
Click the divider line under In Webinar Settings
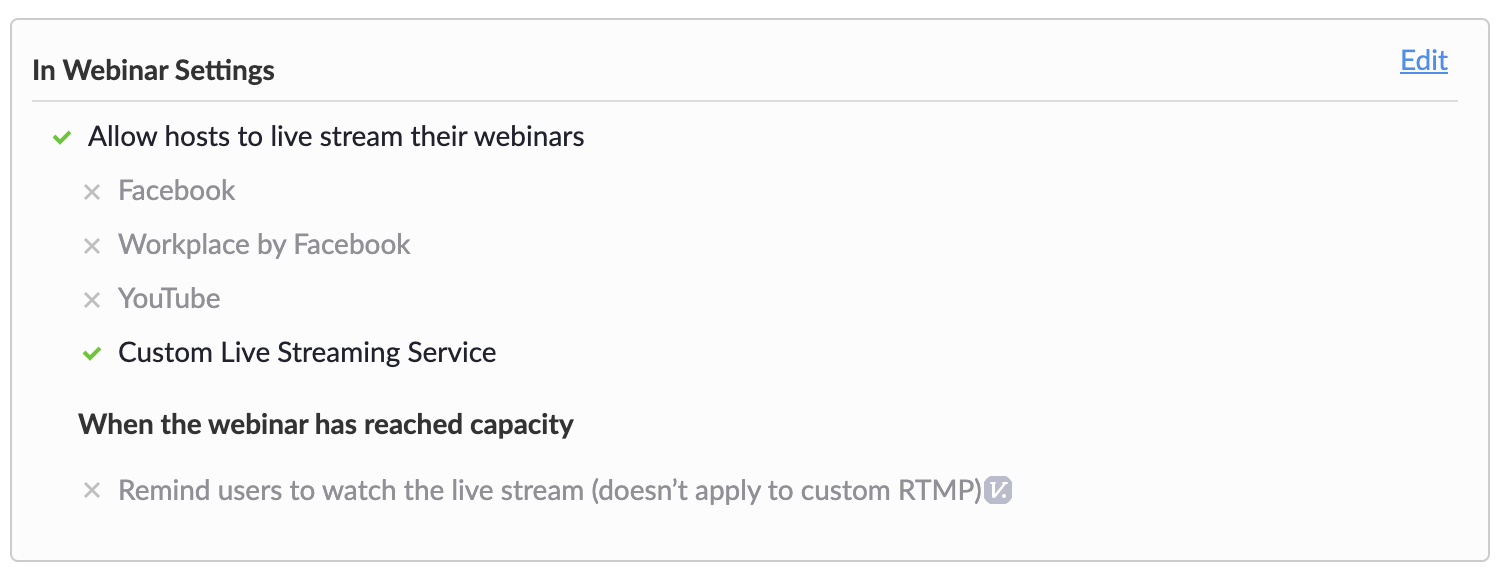(744, 101)
